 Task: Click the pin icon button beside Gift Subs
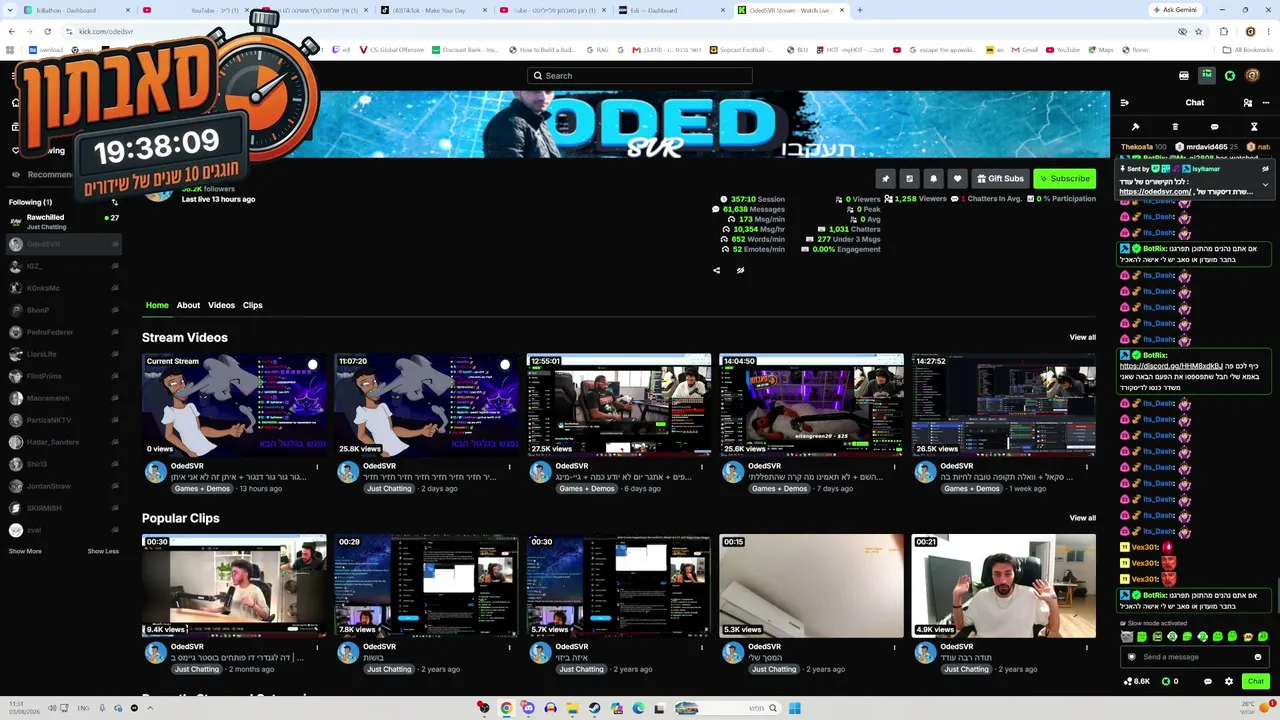[x=885, y=179]
